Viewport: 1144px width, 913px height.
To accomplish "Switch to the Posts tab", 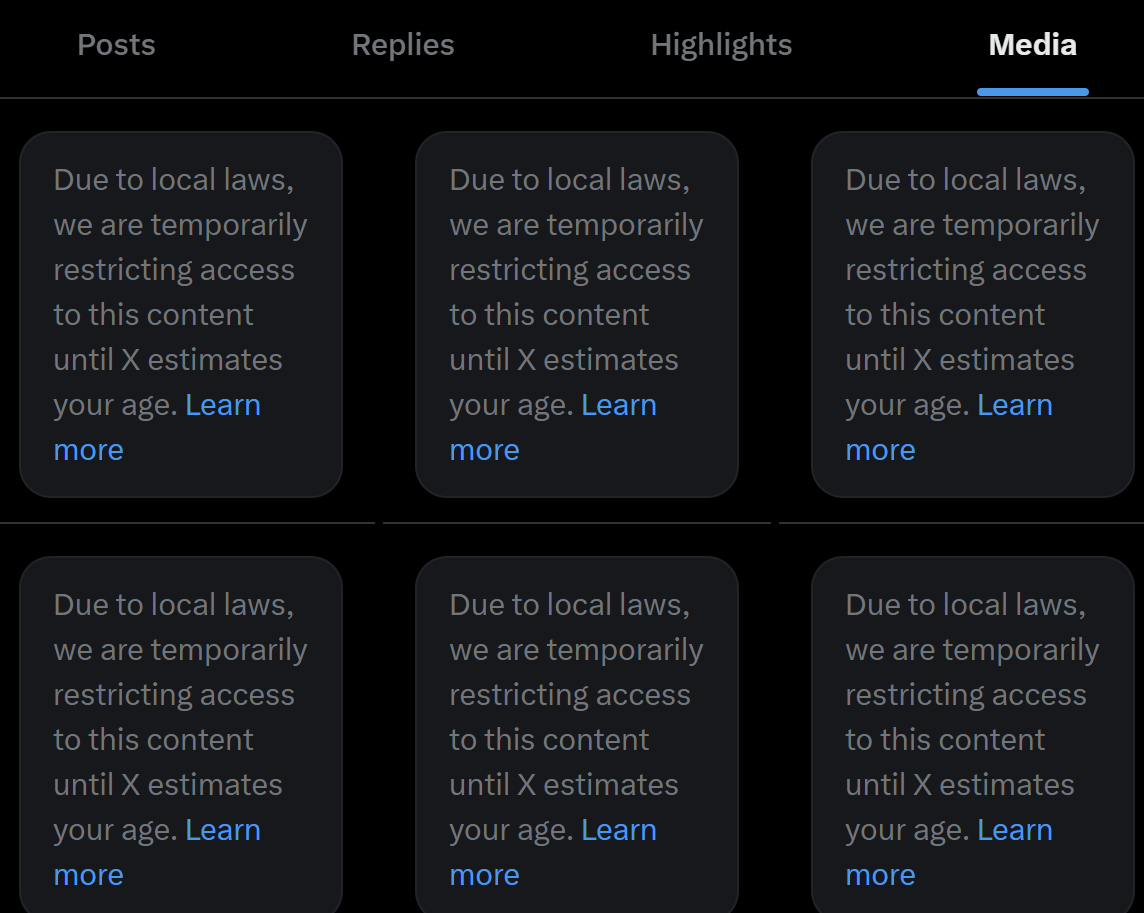I will pyautogui.click(x=117, y=45).
